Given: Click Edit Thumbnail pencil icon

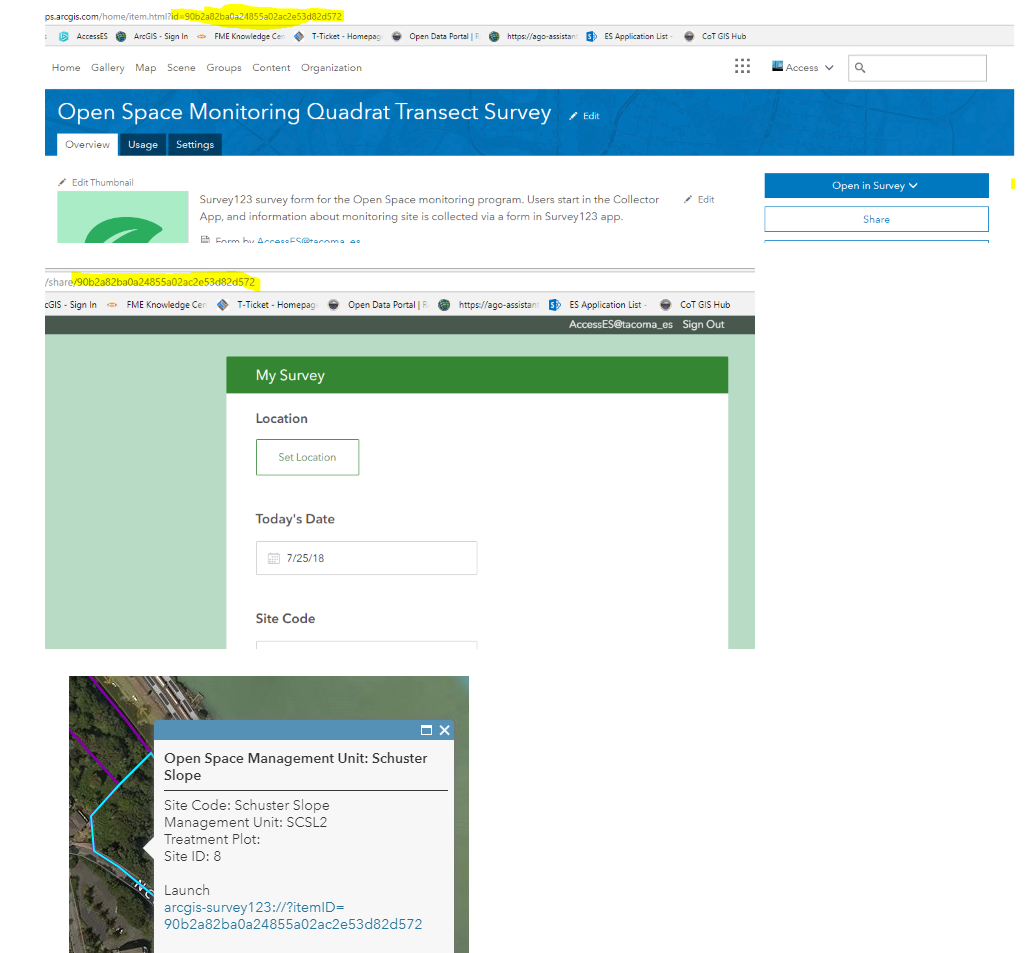Looking at the screenshot, I should [62, 182].
